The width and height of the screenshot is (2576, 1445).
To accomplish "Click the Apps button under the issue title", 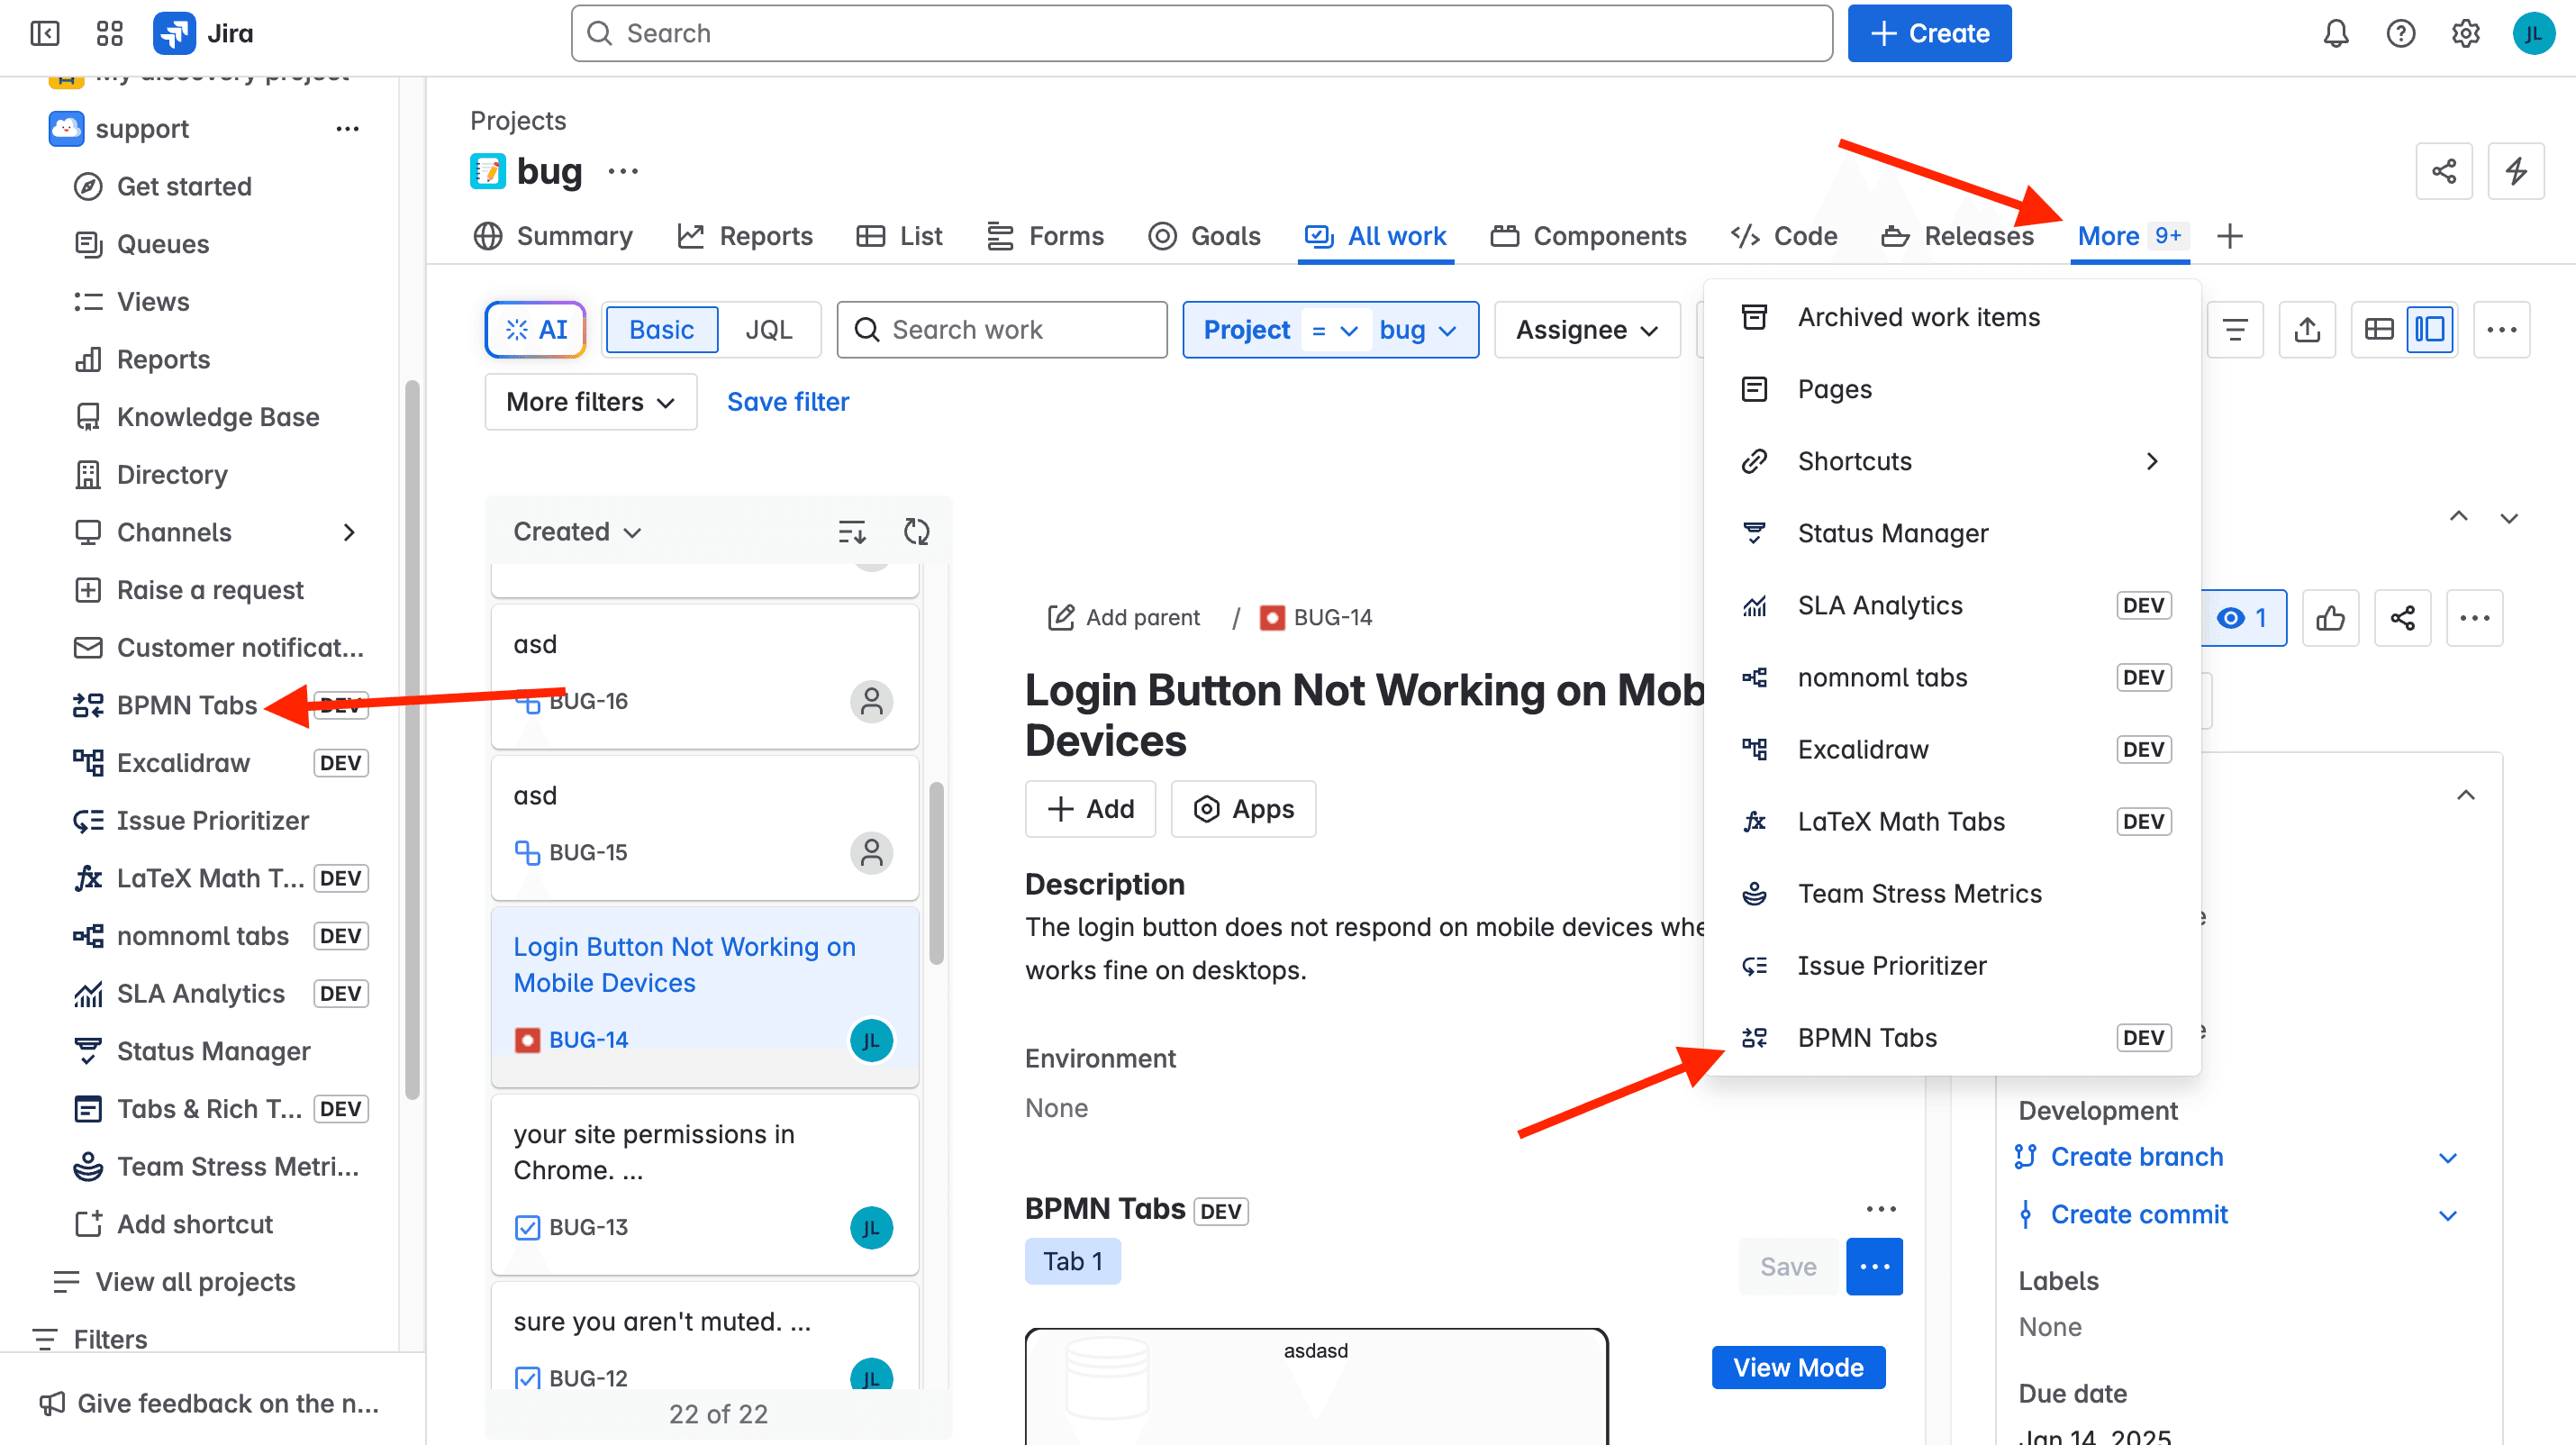I will 1243,808.
